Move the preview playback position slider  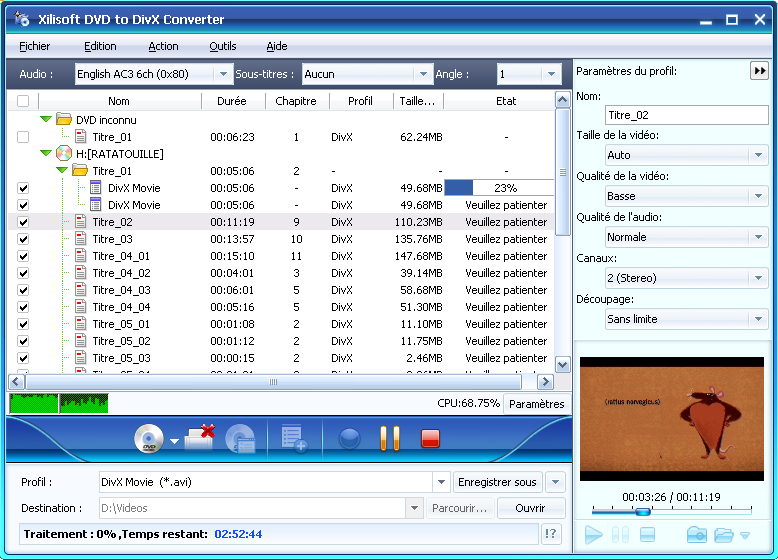[643, 511]
